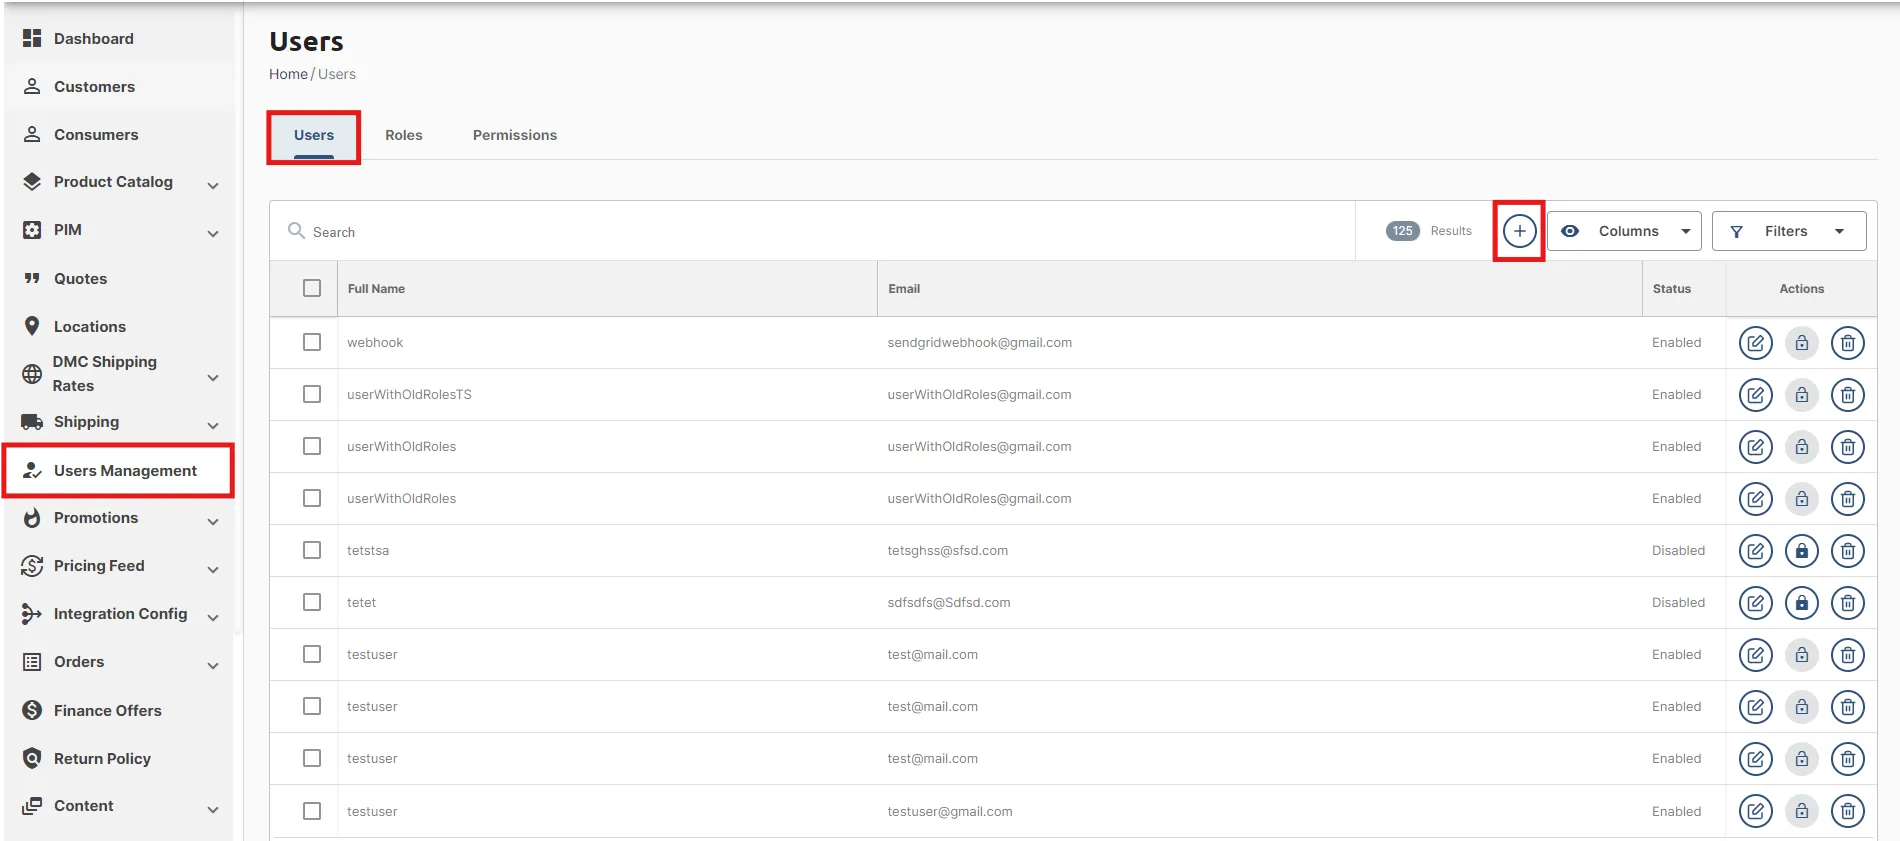Click into the Search field
Image resolution: width=1900 pixels, height=841 pixels.
tap(812, 231)
